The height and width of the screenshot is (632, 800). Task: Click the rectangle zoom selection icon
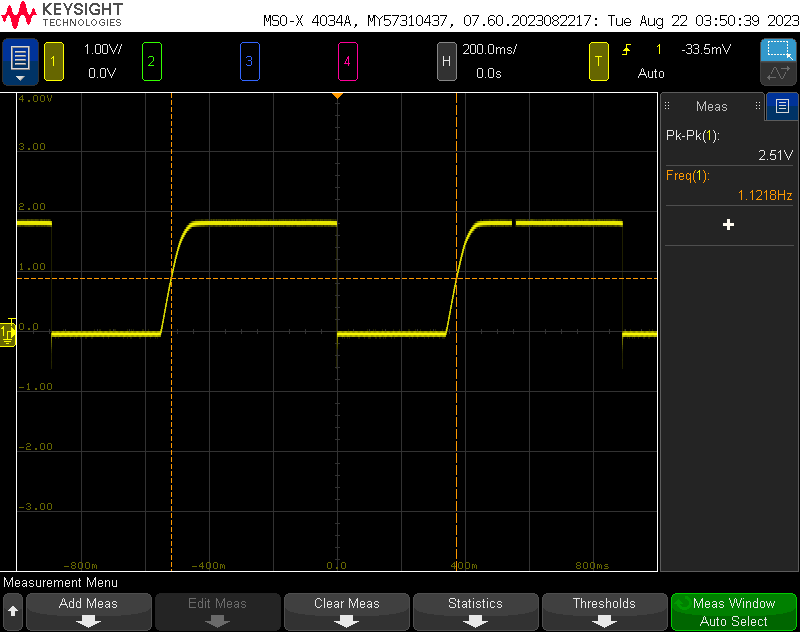(778, 50)
